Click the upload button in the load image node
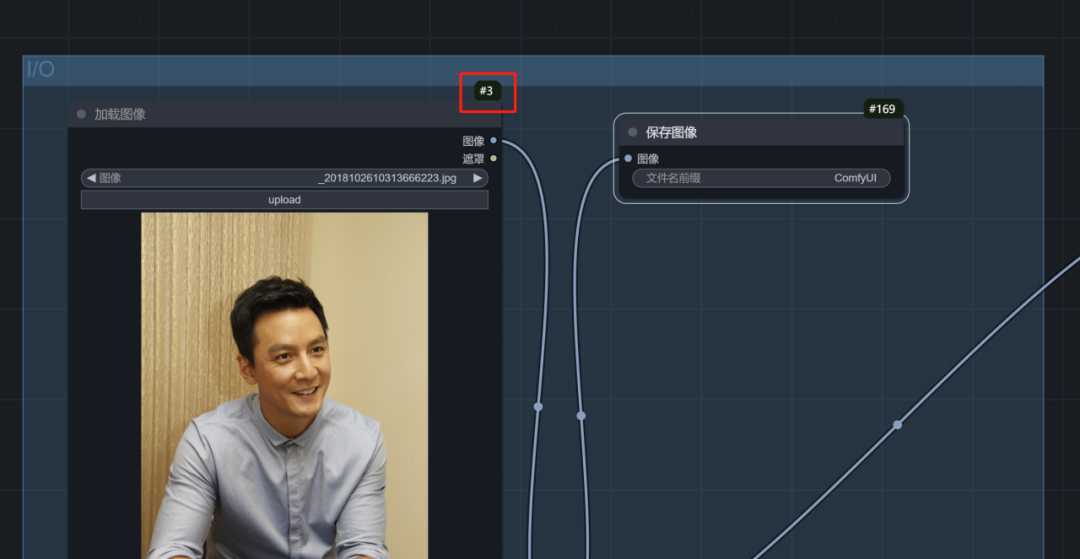1080x559 pixels. (284, 200)
